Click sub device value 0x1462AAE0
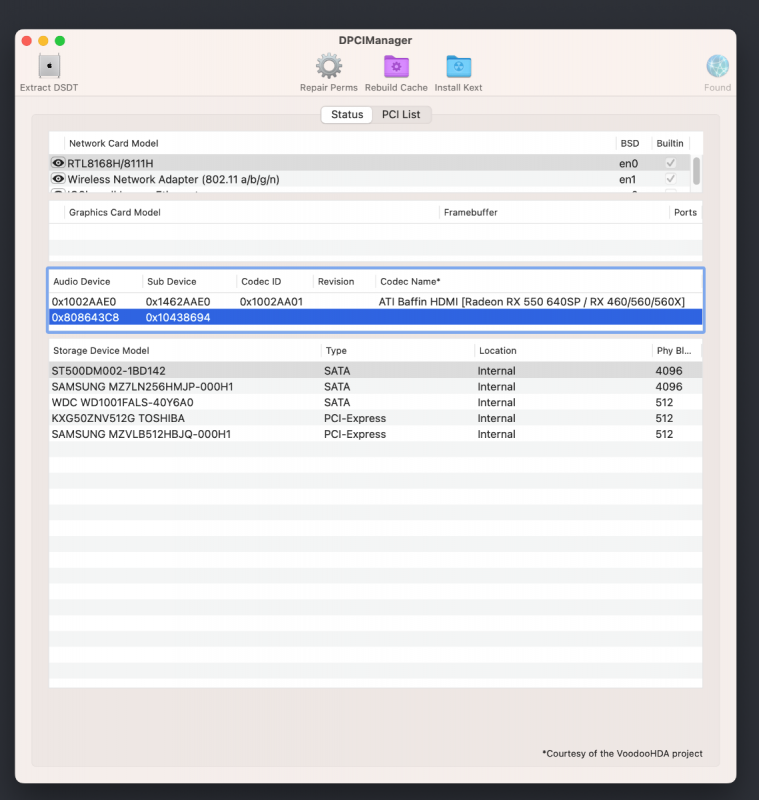759x800 pixels. (178, 302)
